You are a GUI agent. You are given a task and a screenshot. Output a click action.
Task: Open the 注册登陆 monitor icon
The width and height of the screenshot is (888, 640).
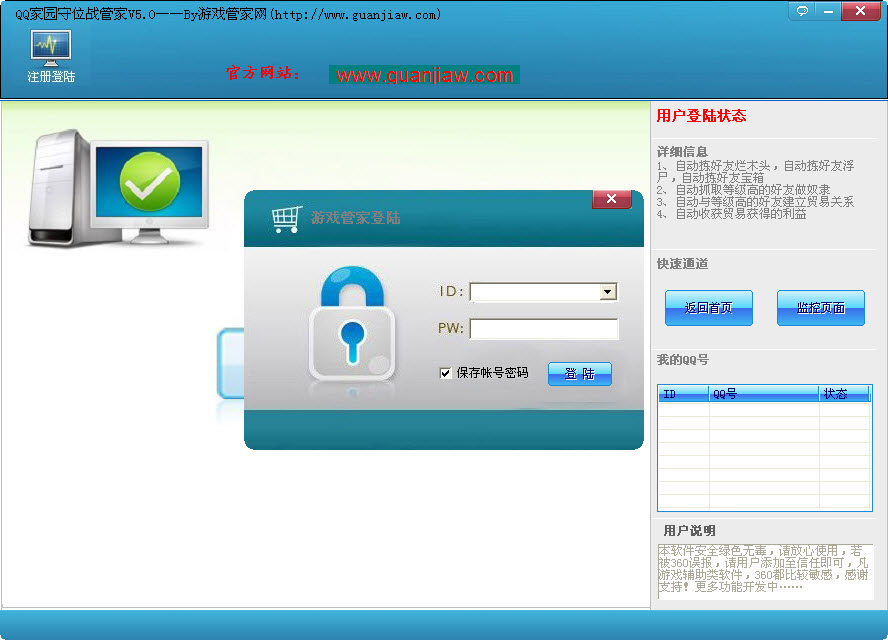click(51, 56)
